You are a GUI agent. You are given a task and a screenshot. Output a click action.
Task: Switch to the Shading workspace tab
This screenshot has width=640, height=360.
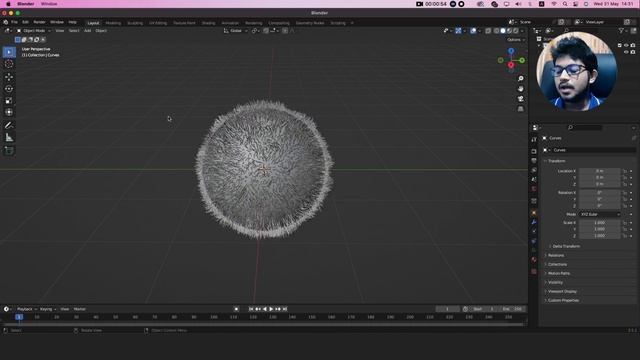[208, 23]
